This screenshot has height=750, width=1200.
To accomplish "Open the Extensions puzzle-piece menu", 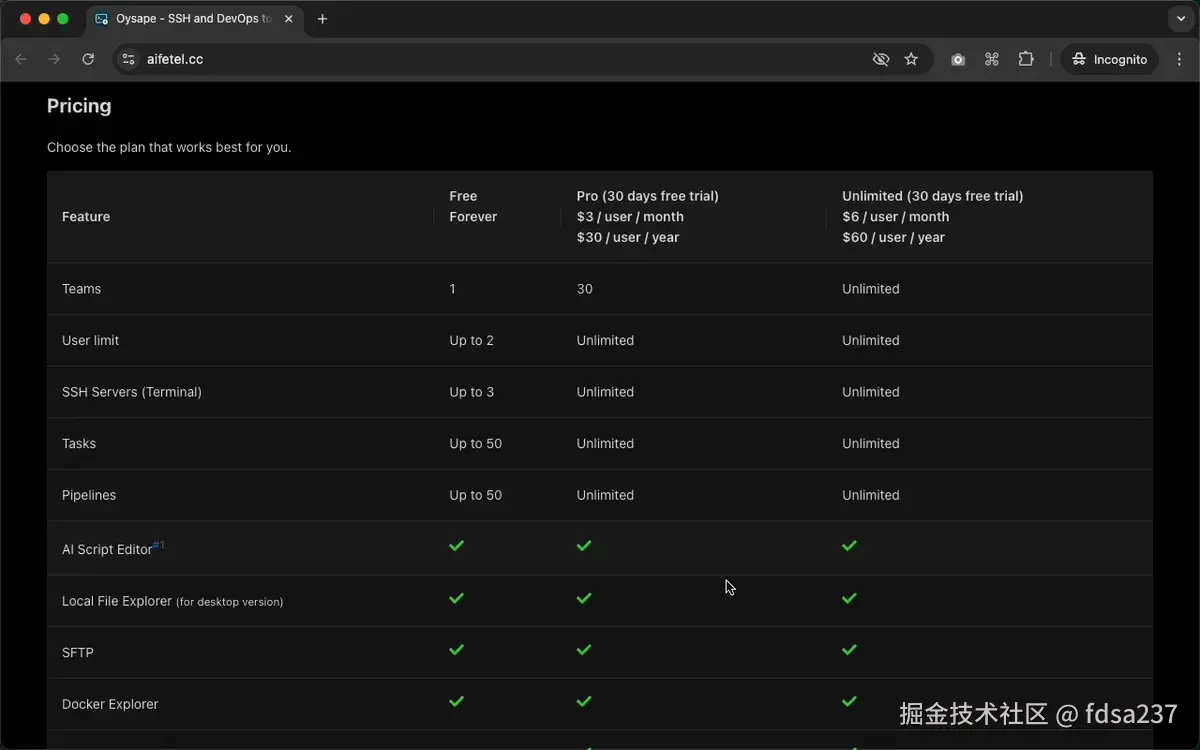I will coord(1026,60).
